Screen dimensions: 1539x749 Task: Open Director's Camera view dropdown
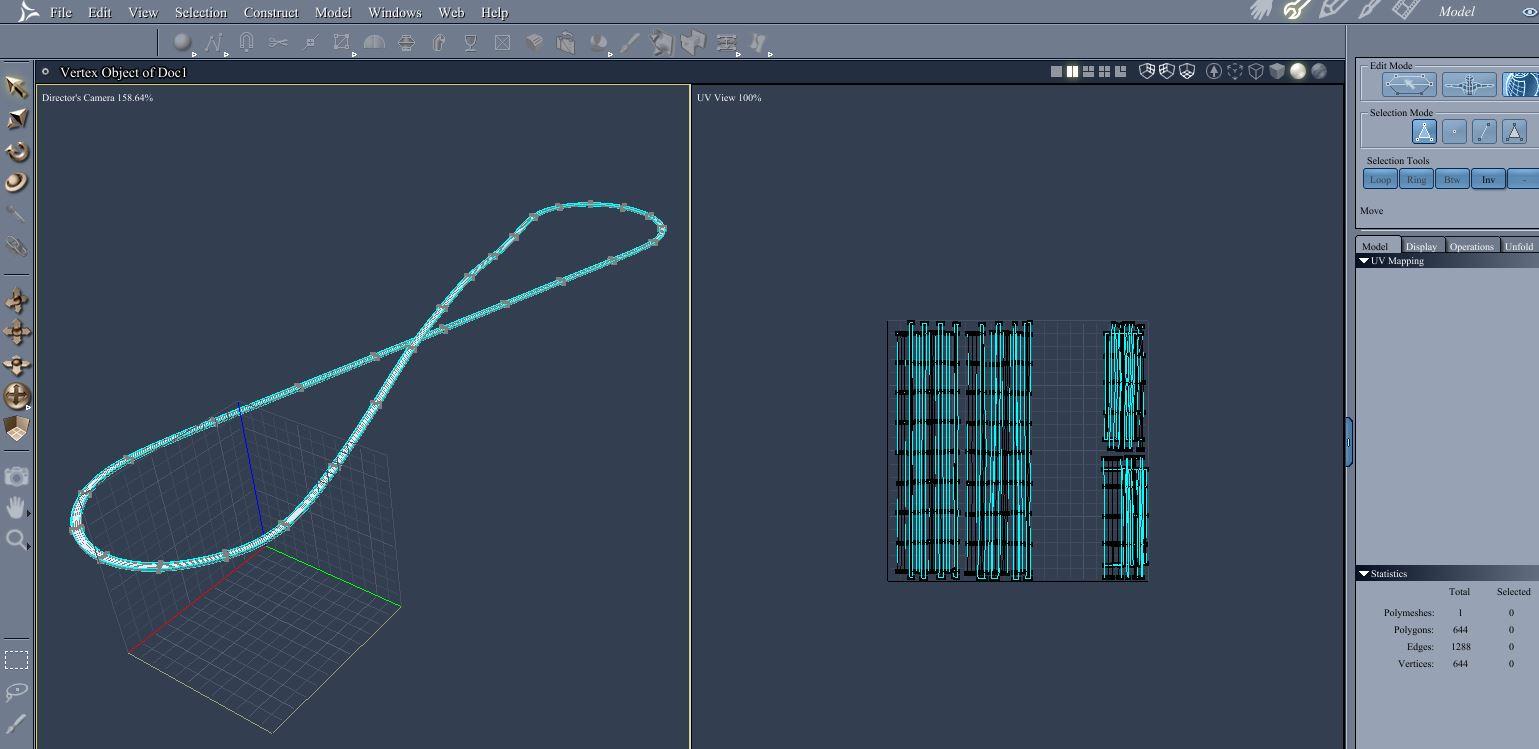[x=97, y=98]
